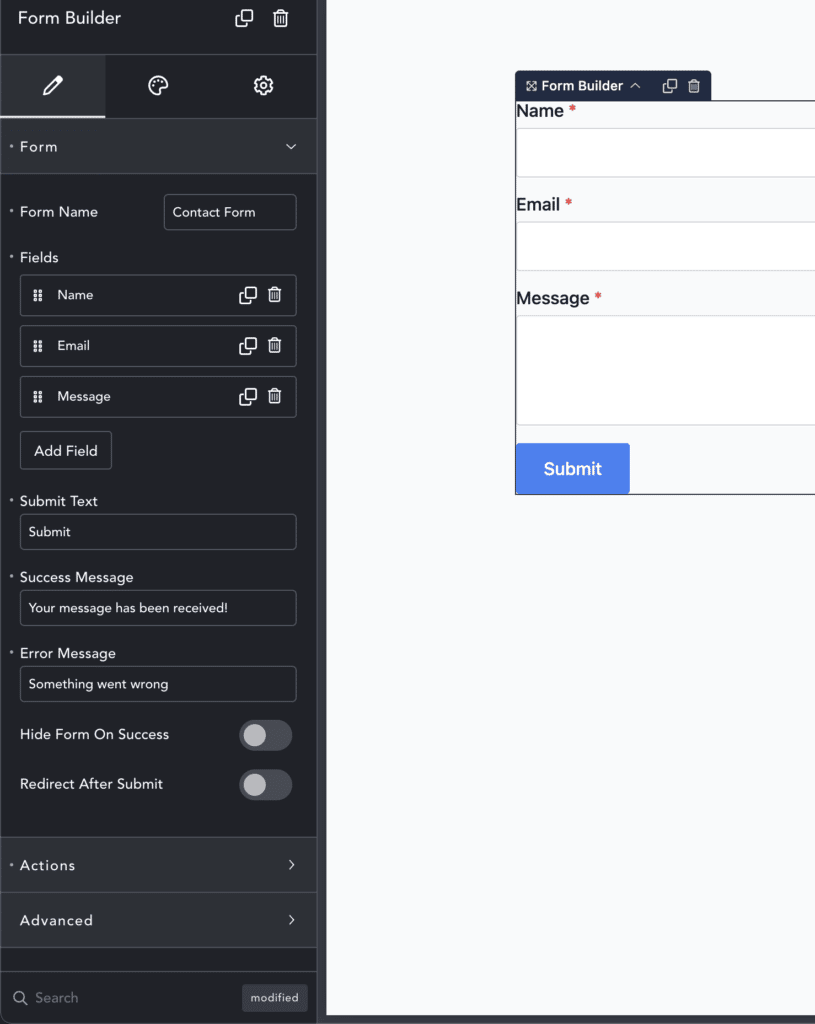Screen dimensions: 815x1024
Task: Expand the Actions section
Action: pyautogui.click(x=159, y=865)
